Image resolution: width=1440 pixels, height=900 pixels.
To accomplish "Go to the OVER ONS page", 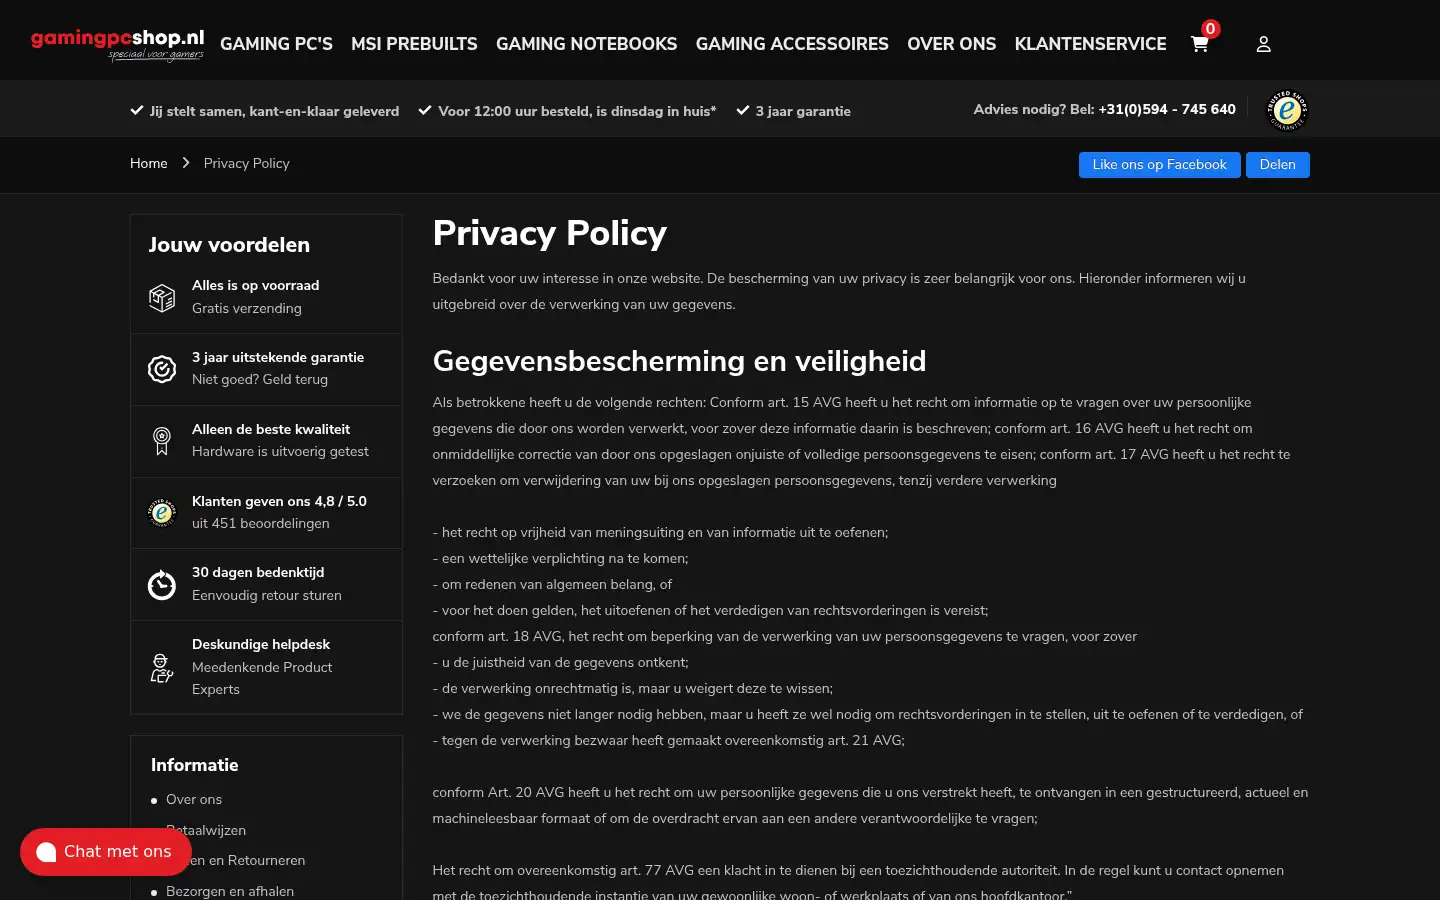I will [951, 44].
